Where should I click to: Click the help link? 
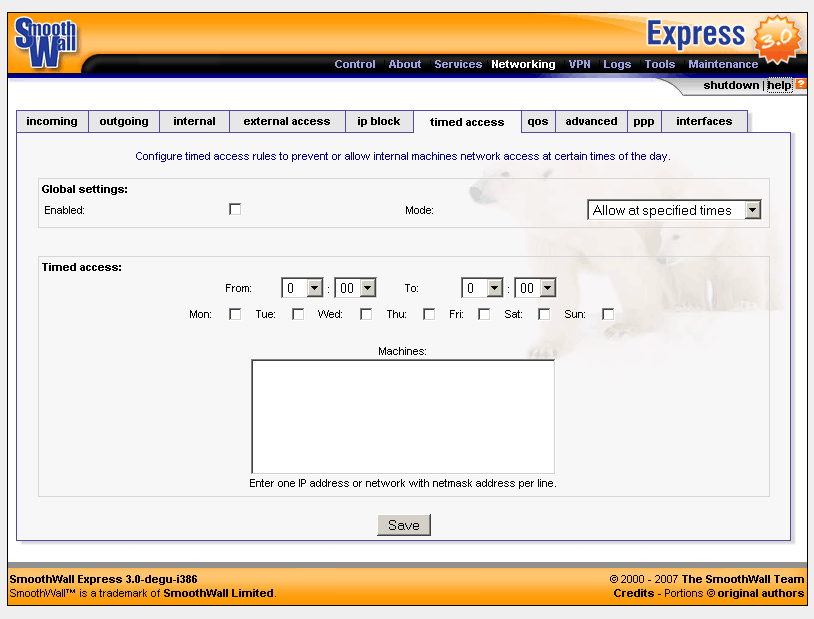pyautogui.click(x=780, y=85)
